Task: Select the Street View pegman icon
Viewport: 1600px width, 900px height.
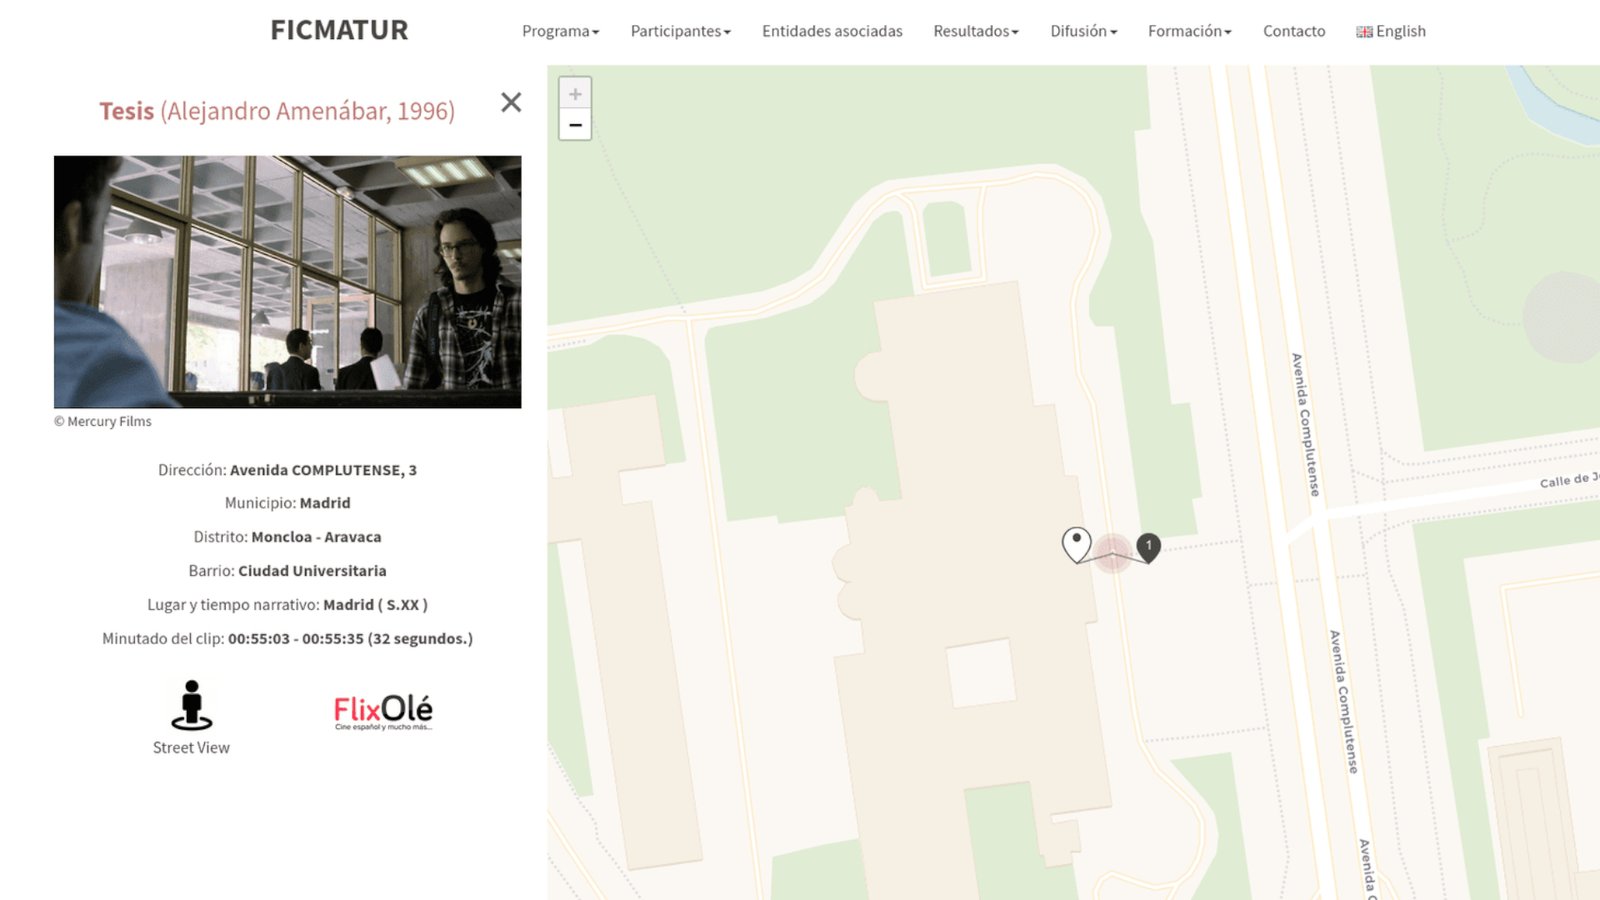Action: tap(191, 705)
